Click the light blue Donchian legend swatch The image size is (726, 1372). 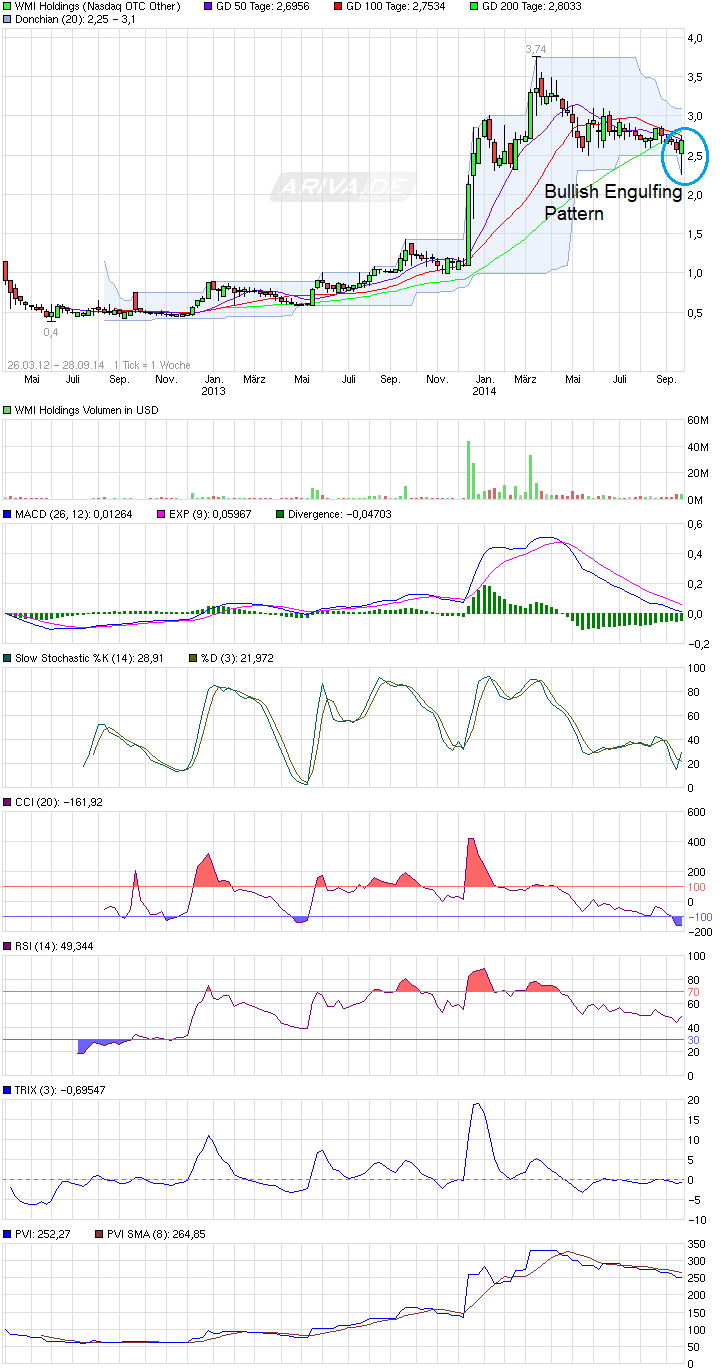pos(7,19)
